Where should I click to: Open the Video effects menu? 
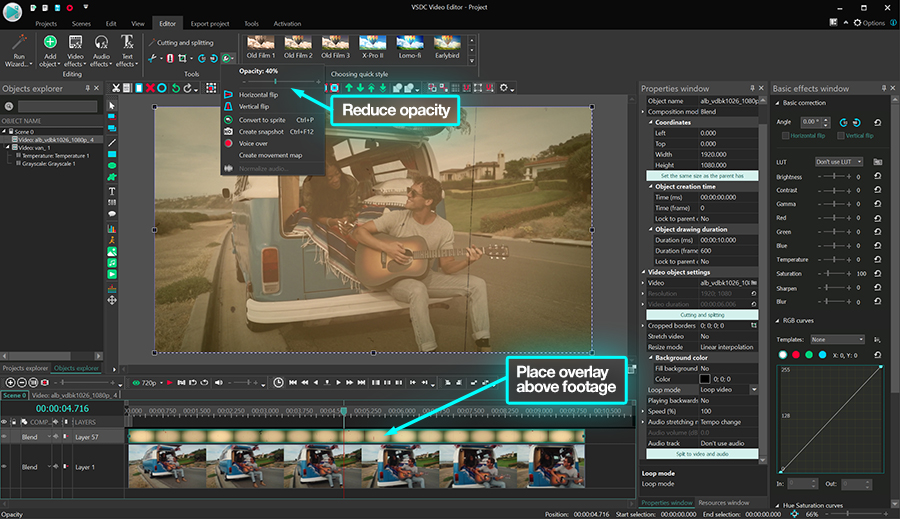(x=75, y=47)
